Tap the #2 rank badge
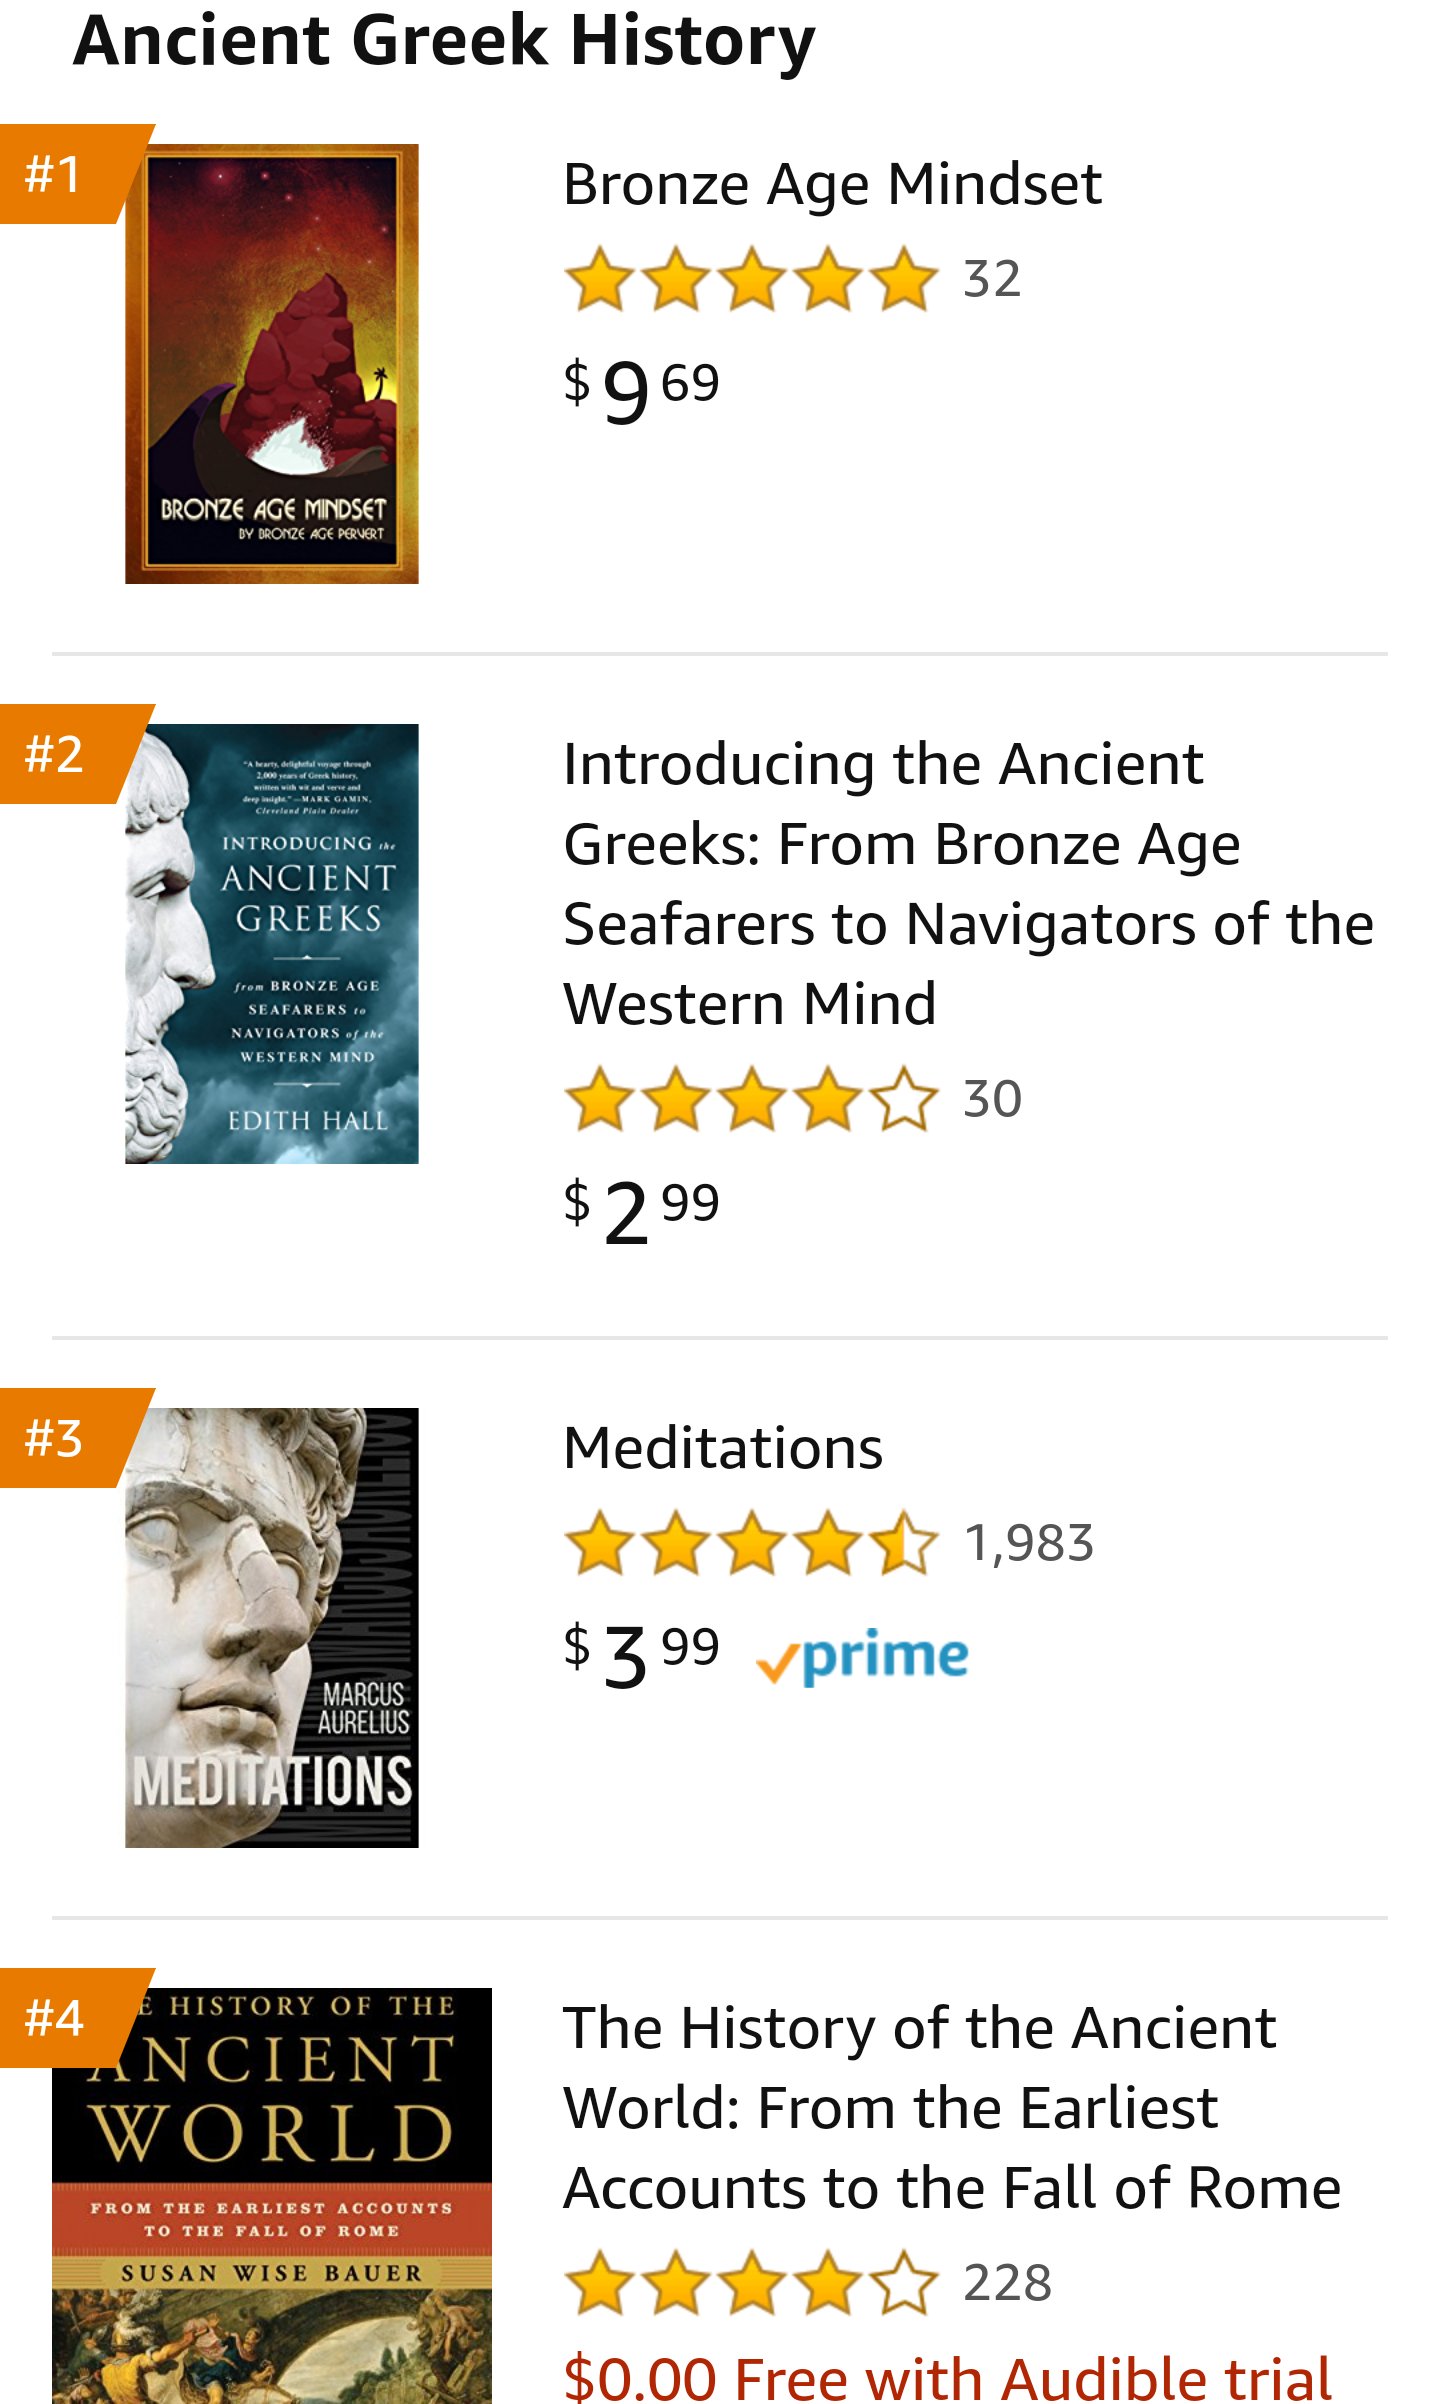This screenshot has width=1440, height=2404. pyautogui.click(x=56, y=754)
